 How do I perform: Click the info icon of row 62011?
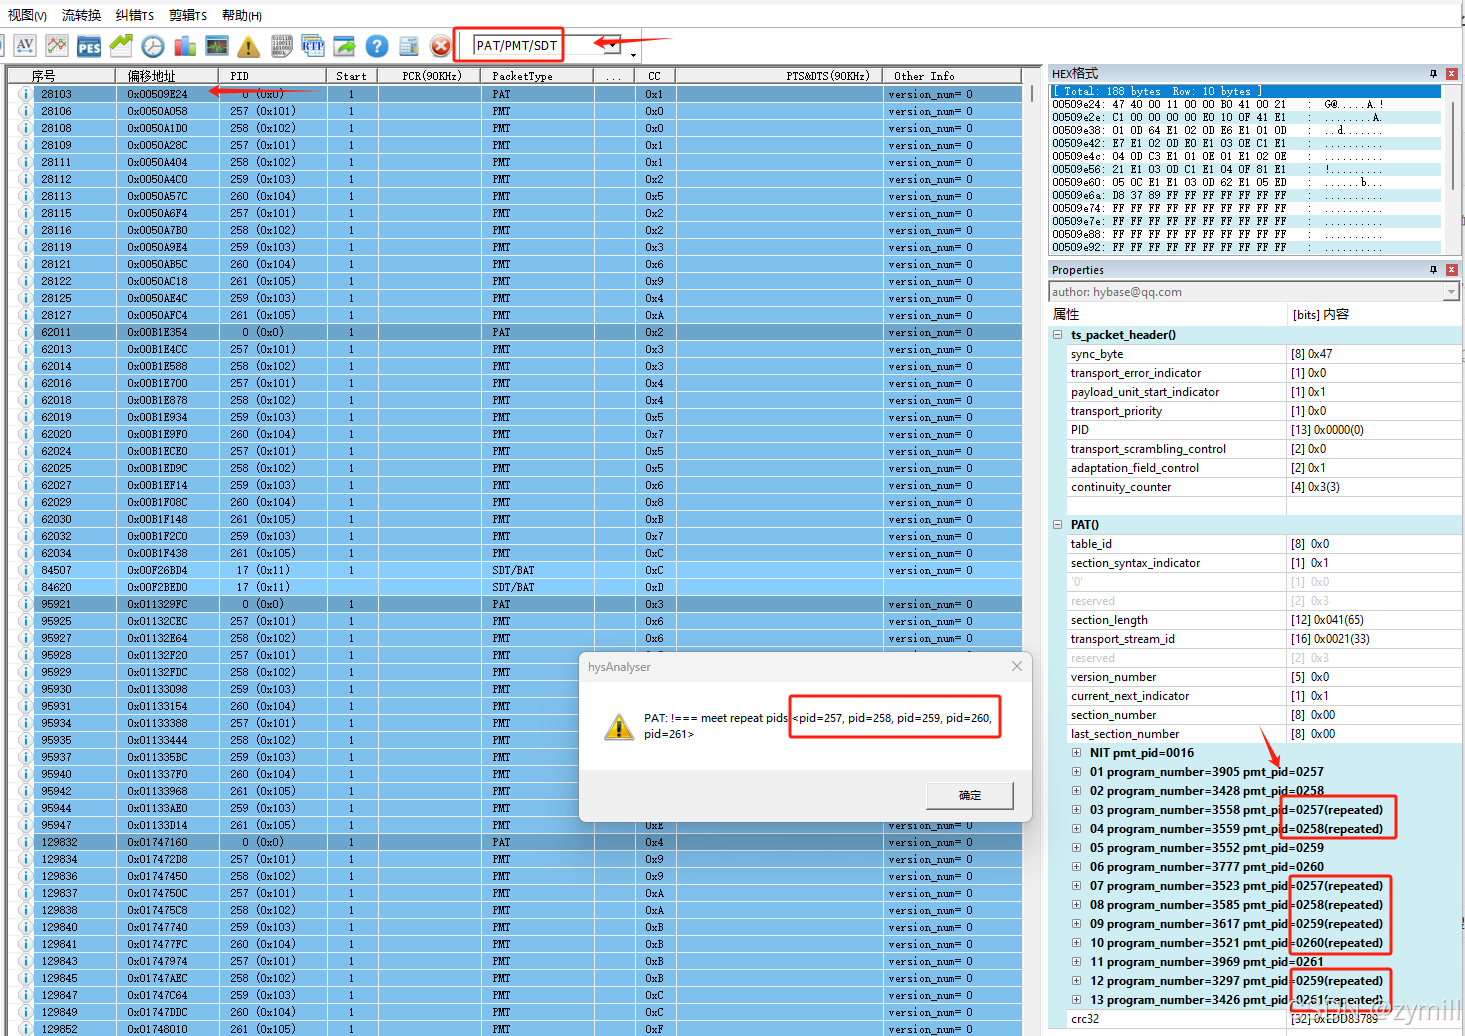(x=25, y=332)
